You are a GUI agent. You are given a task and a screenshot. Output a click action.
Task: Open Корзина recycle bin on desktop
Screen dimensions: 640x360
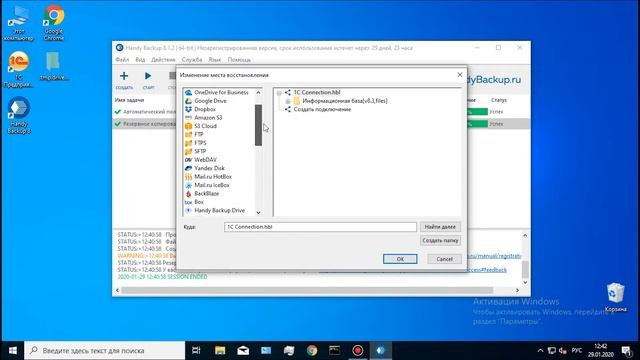point(615,297)
